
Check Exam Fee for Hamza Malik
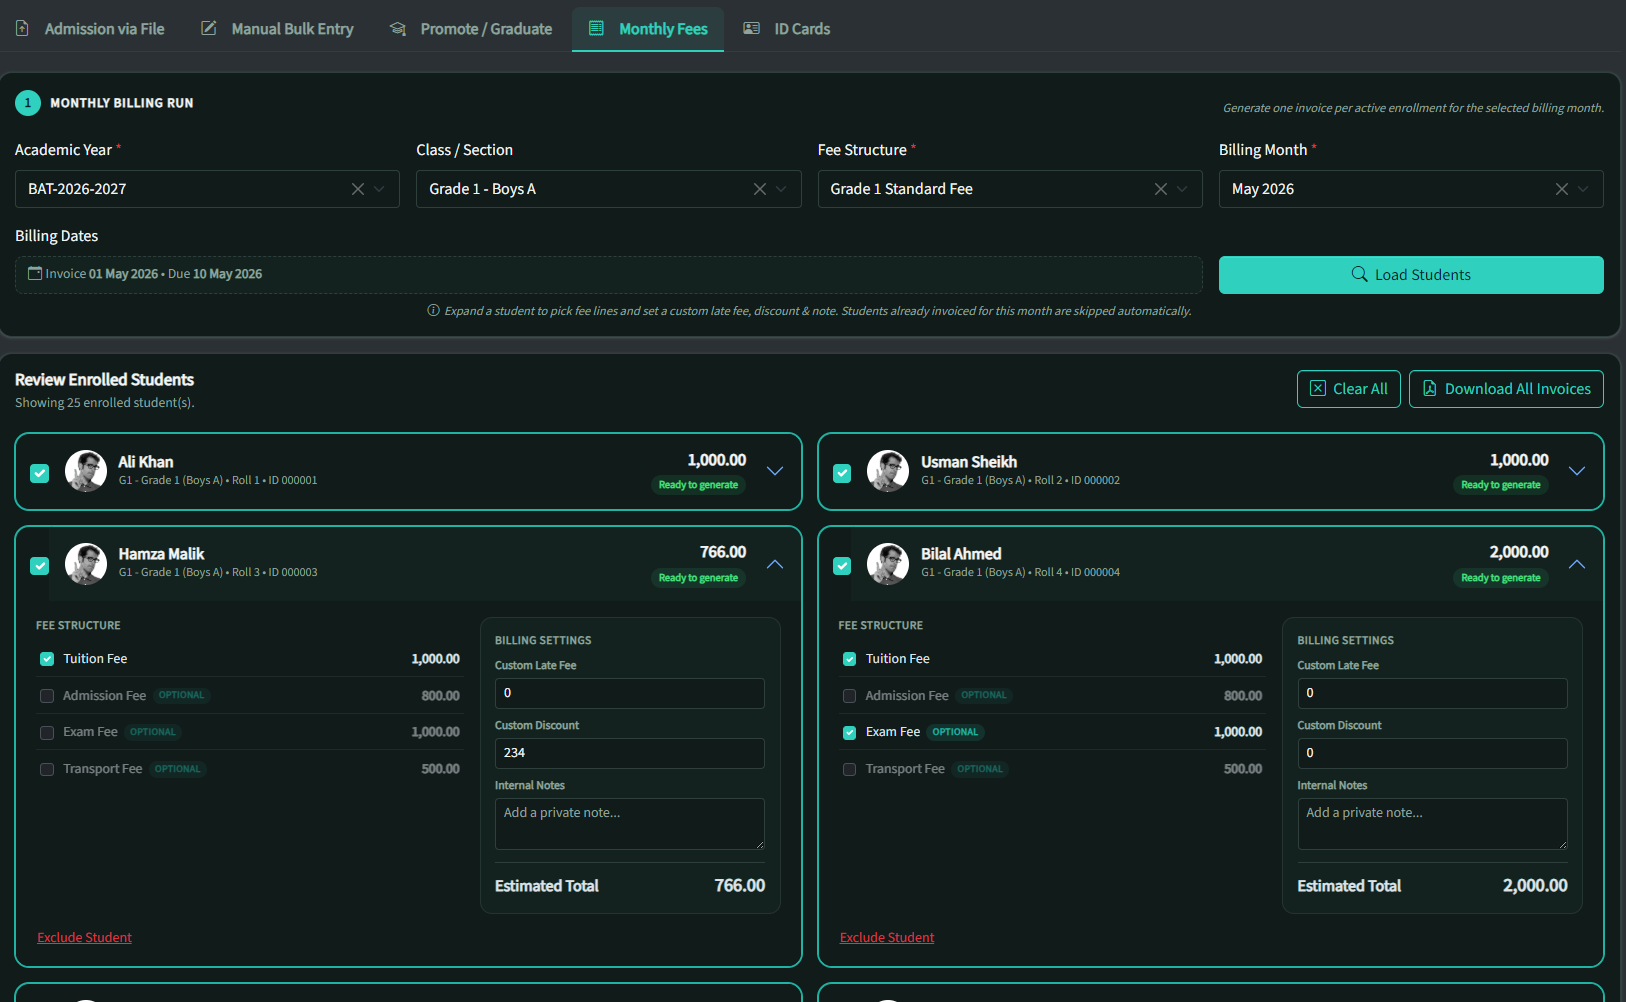47,733
